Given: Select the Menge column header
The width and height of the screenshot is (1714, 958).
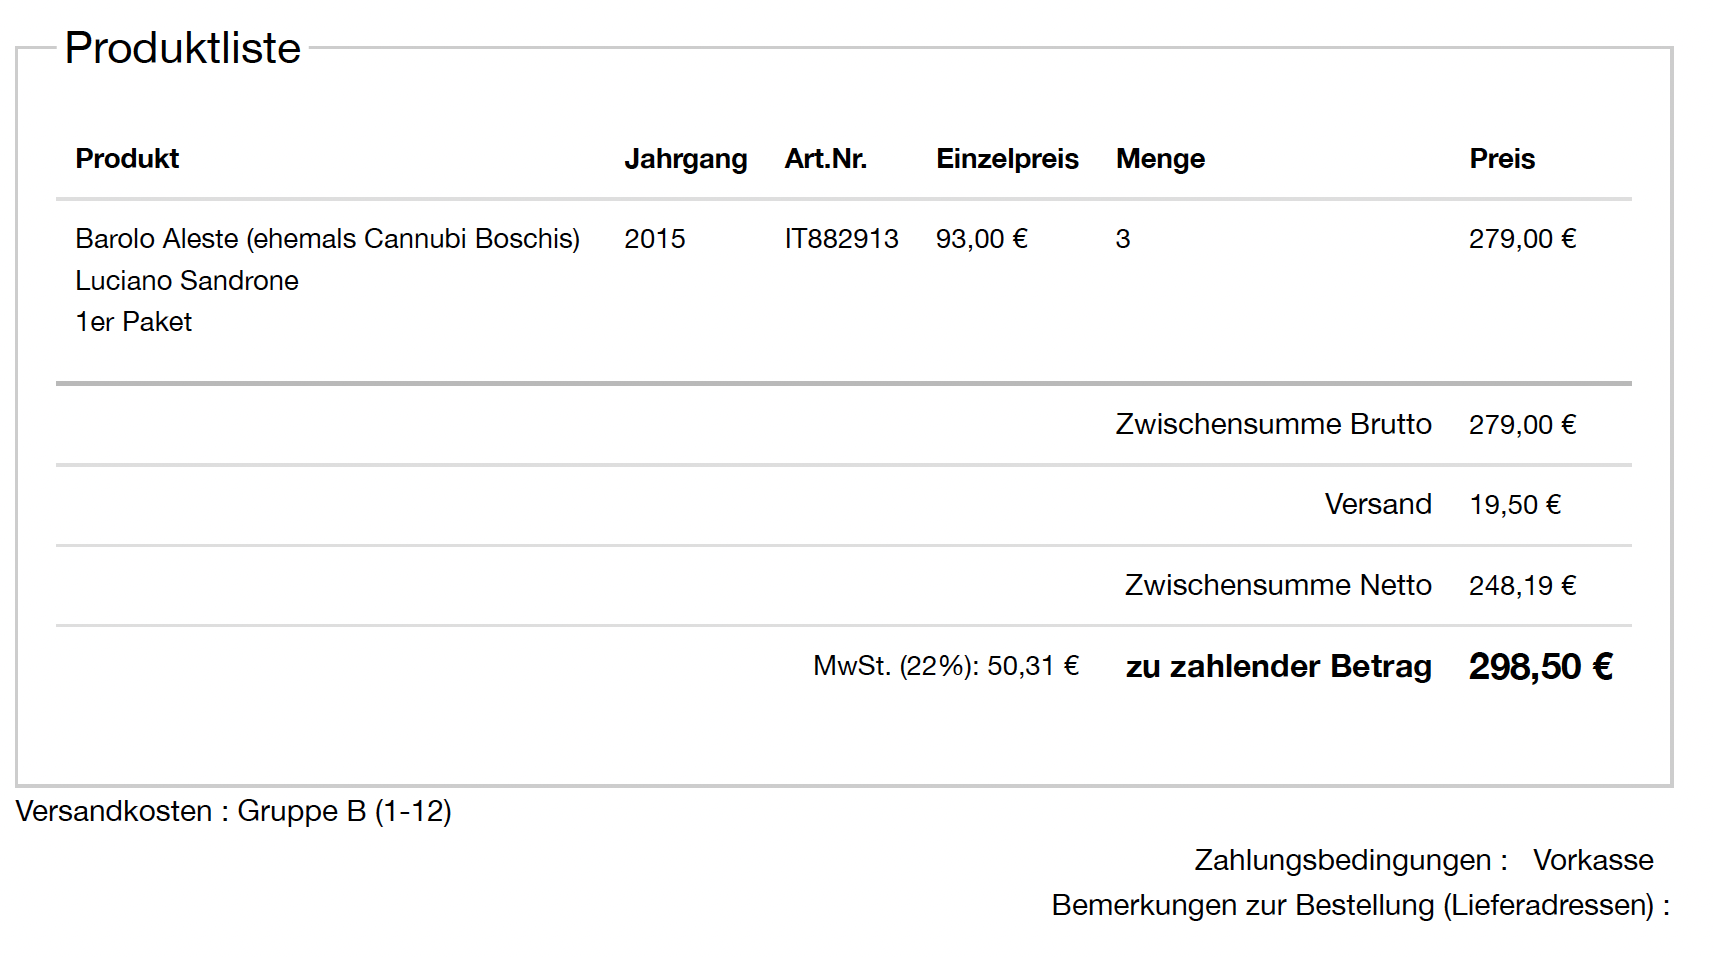Looking at the screenshot, I should 1160,159.
